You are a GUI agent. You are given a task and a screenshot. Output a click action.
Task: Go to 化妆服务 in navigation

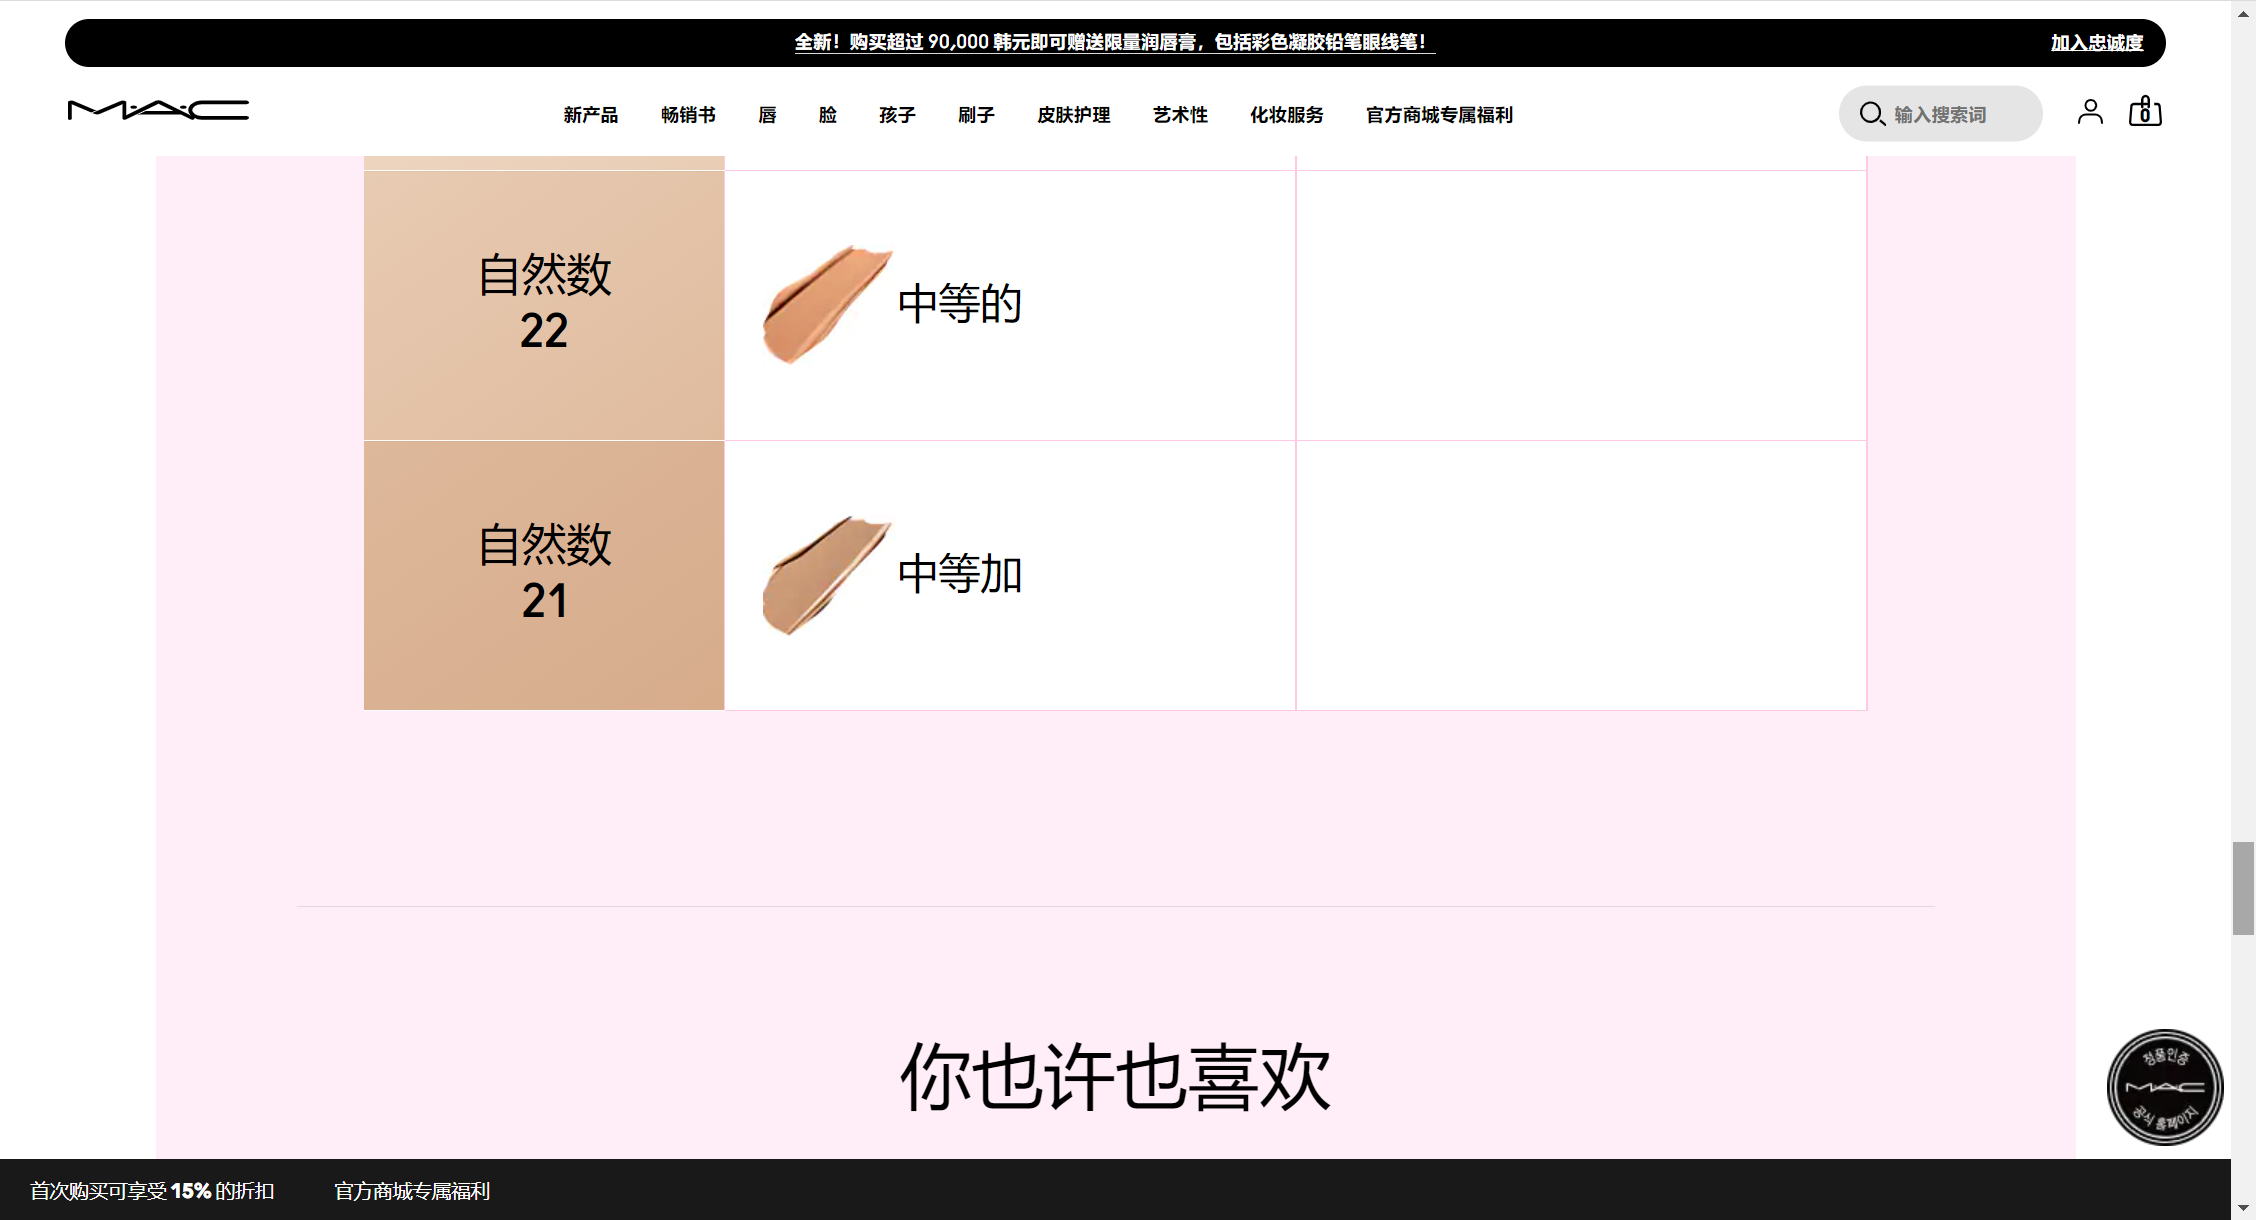[x=1286, y=115]
